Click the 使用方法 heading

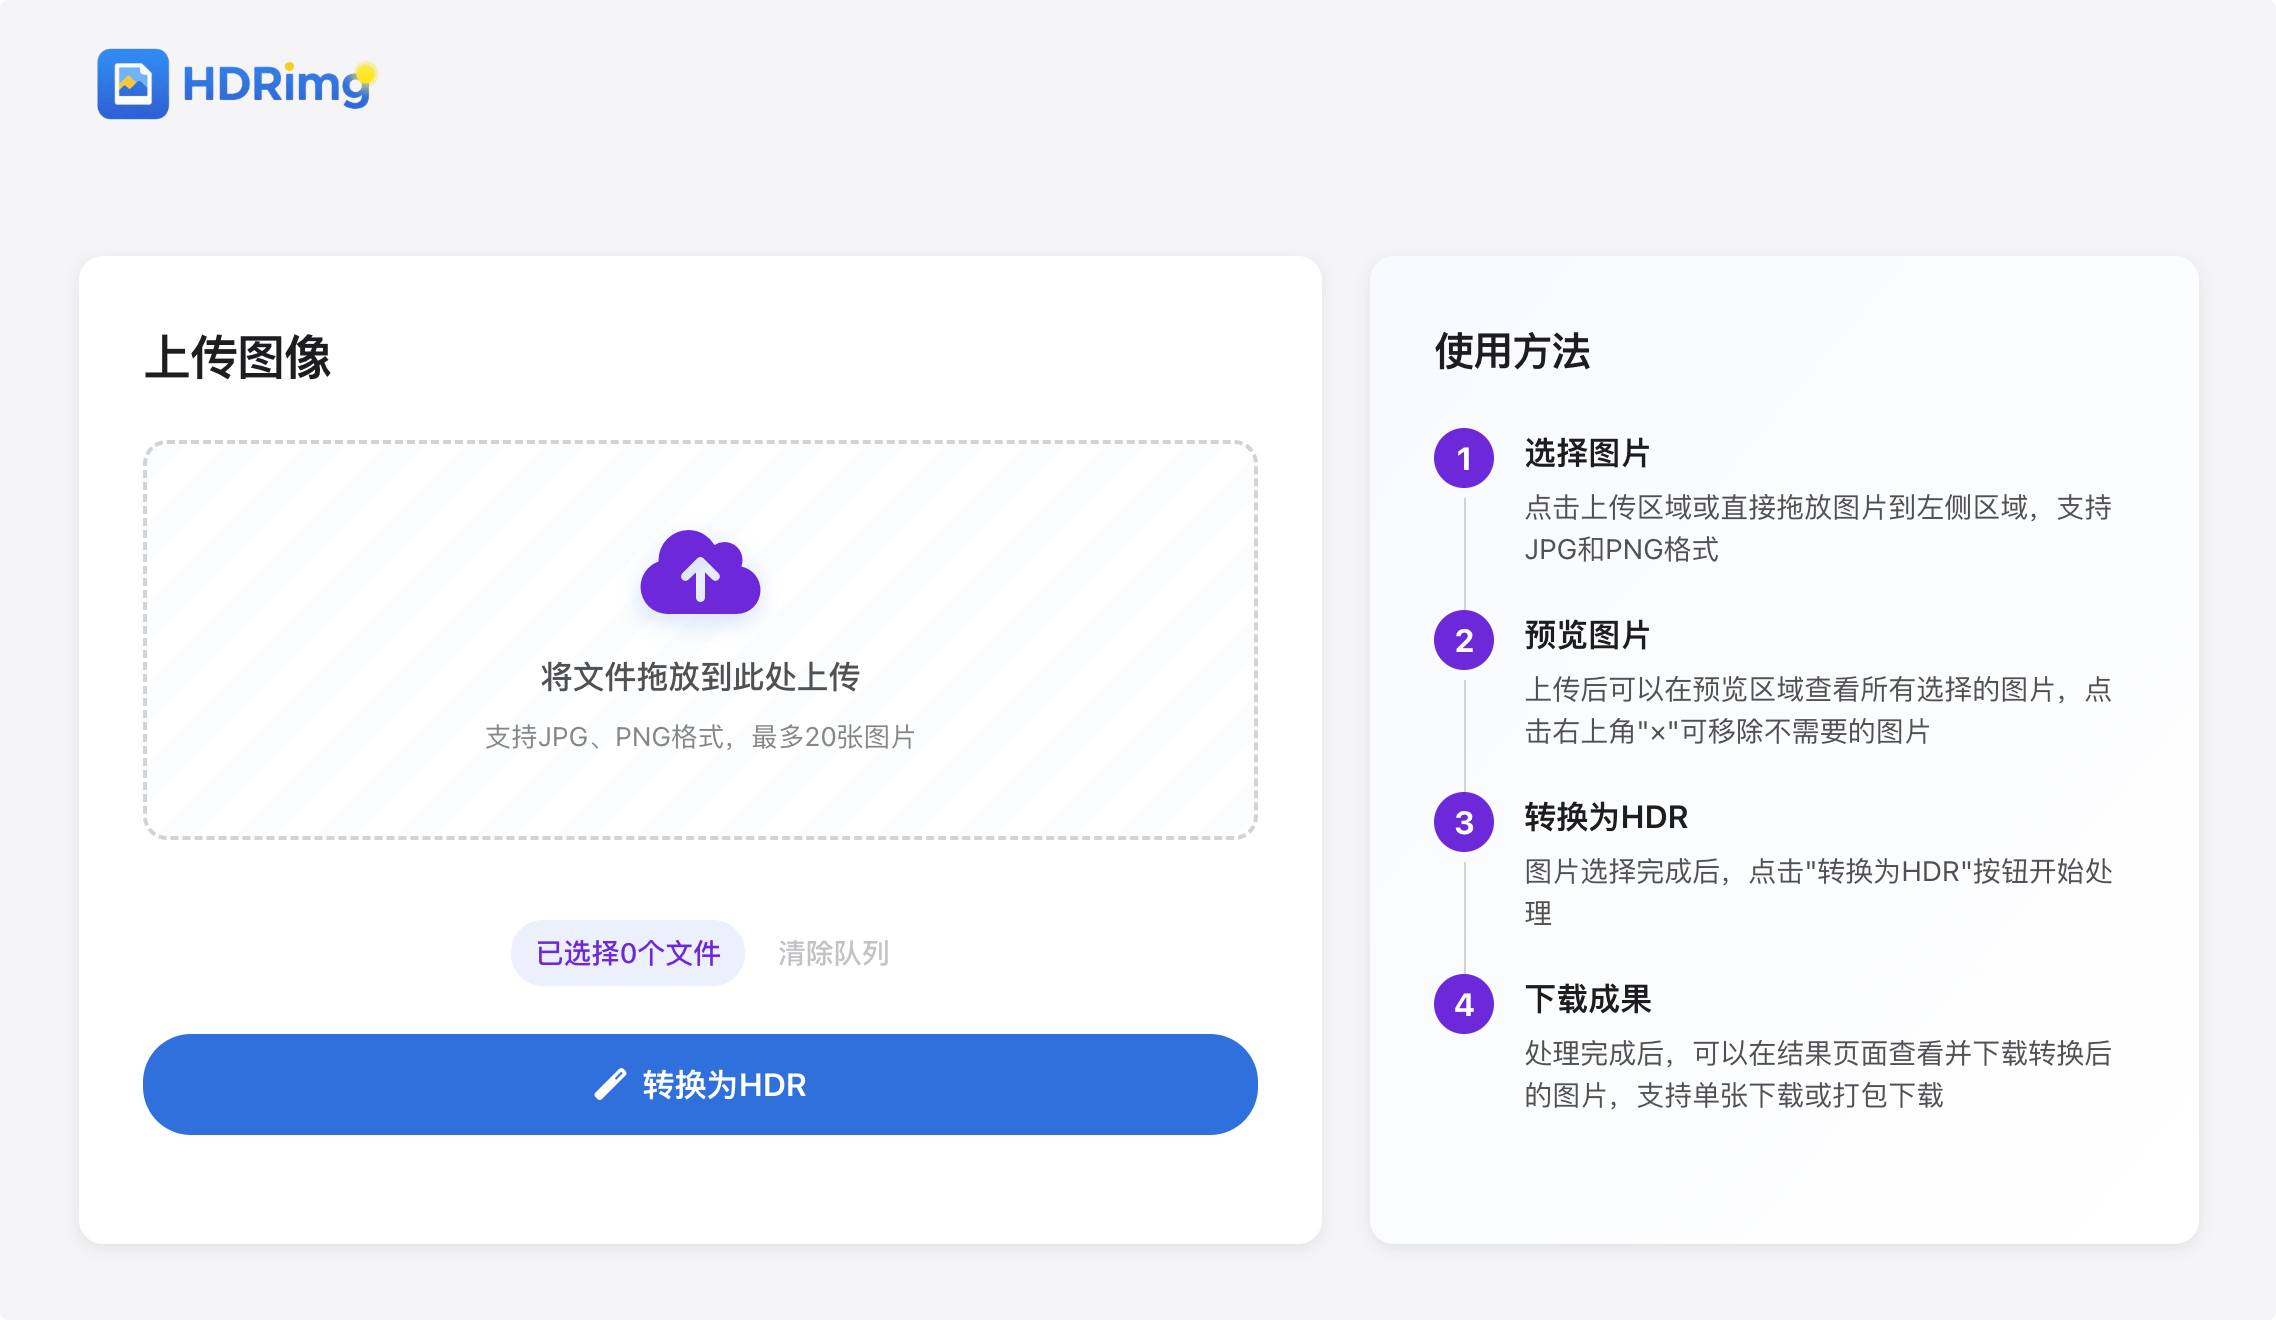(1512, 352)
